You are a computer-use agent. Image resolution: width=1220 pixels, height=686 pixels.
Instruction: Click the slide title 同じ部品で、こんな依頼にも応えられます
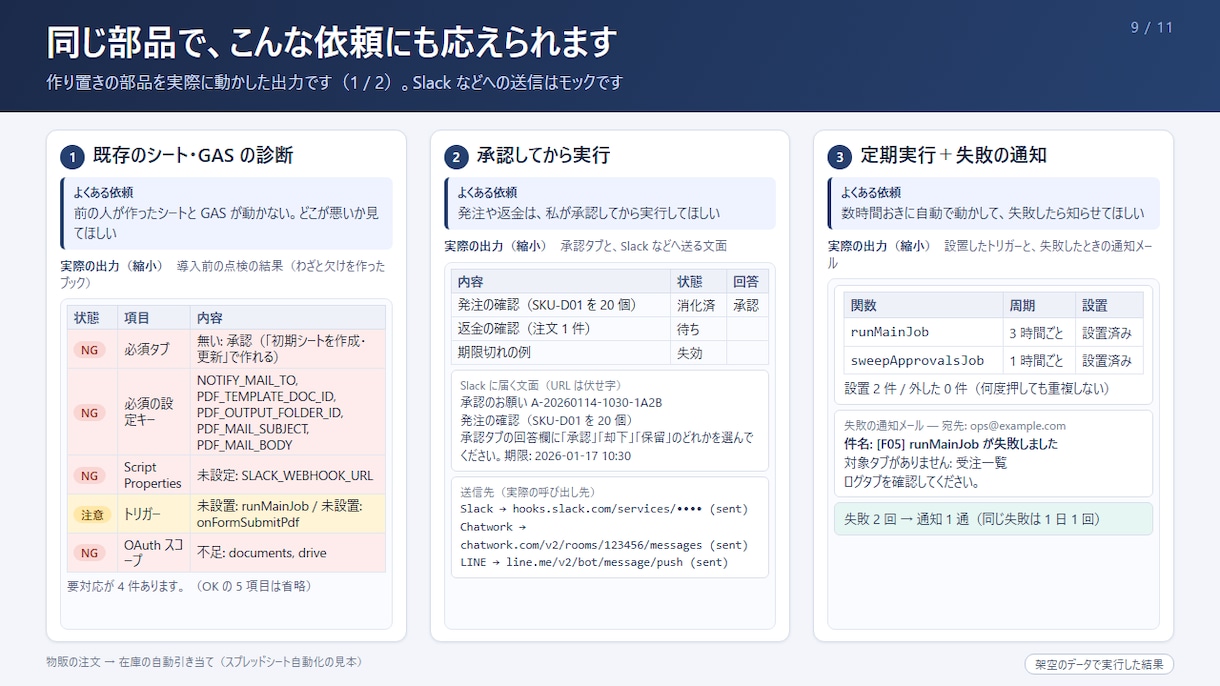[x=331, y=43]
